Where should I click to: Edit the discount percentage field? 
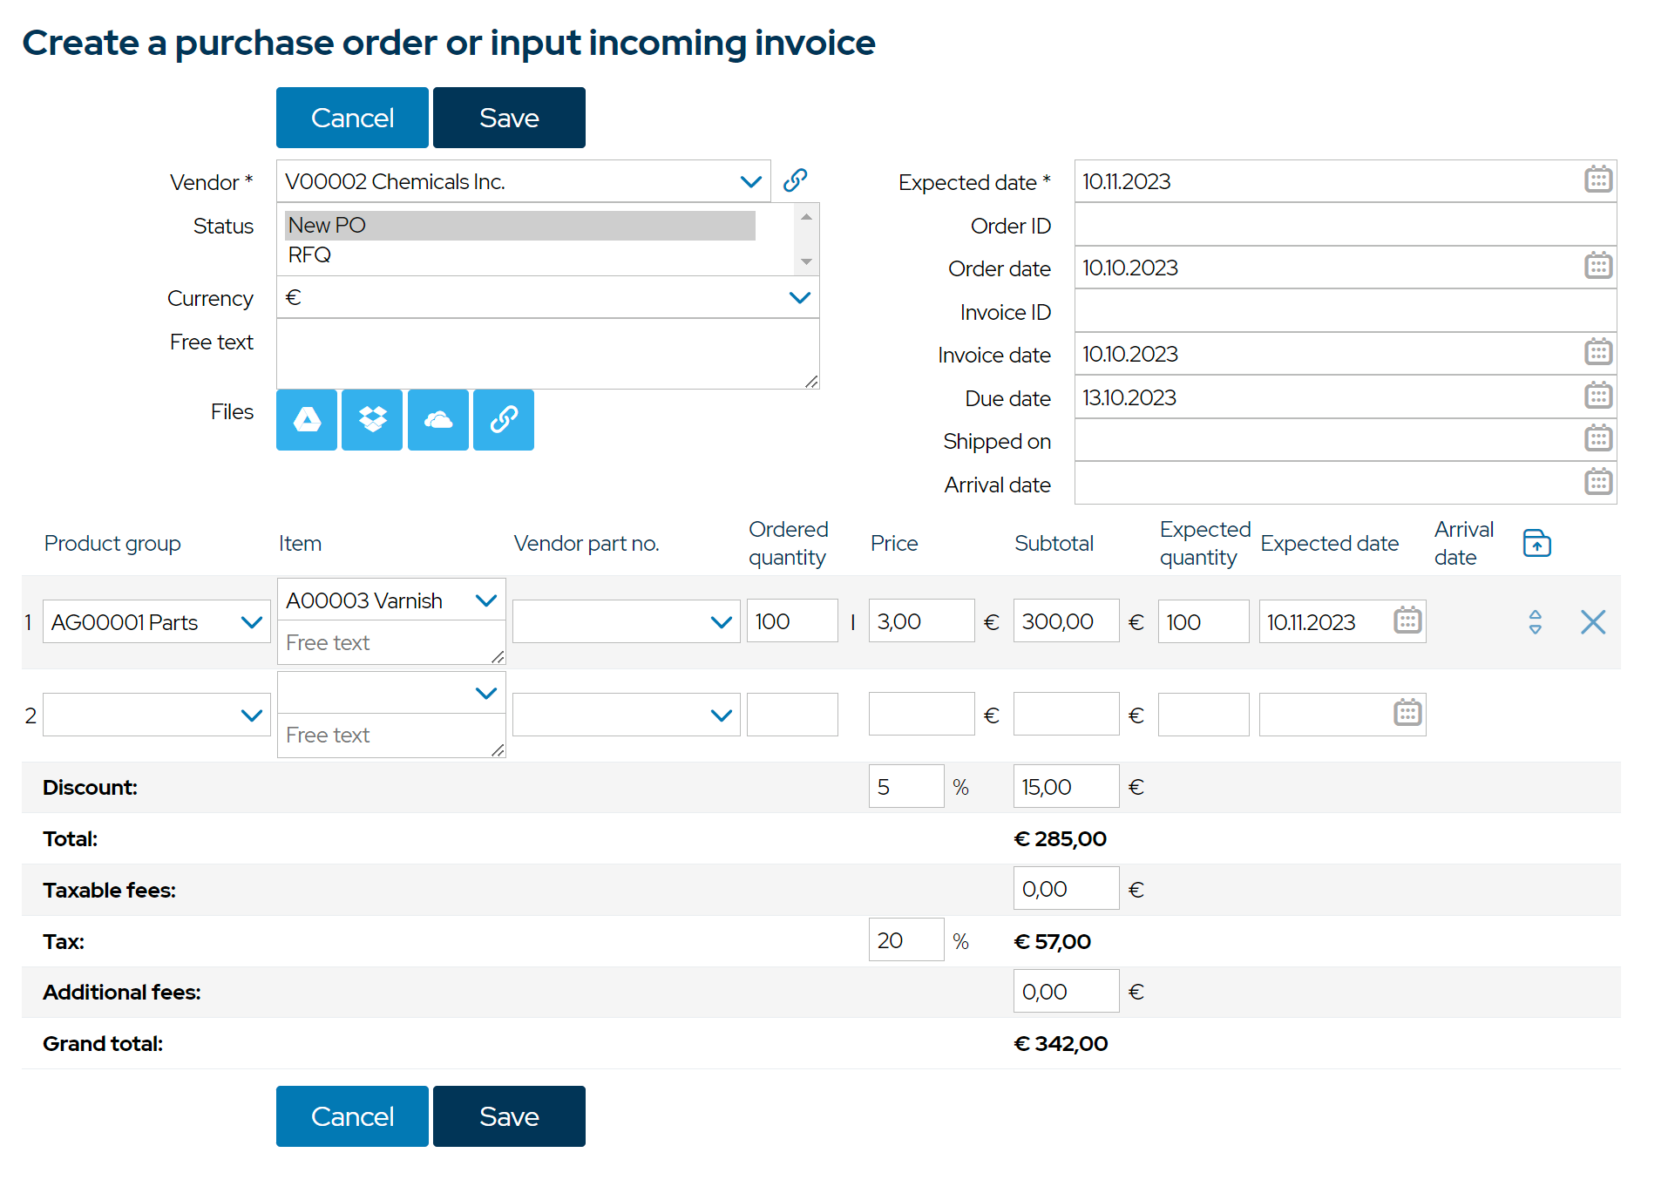click(905, 786)
